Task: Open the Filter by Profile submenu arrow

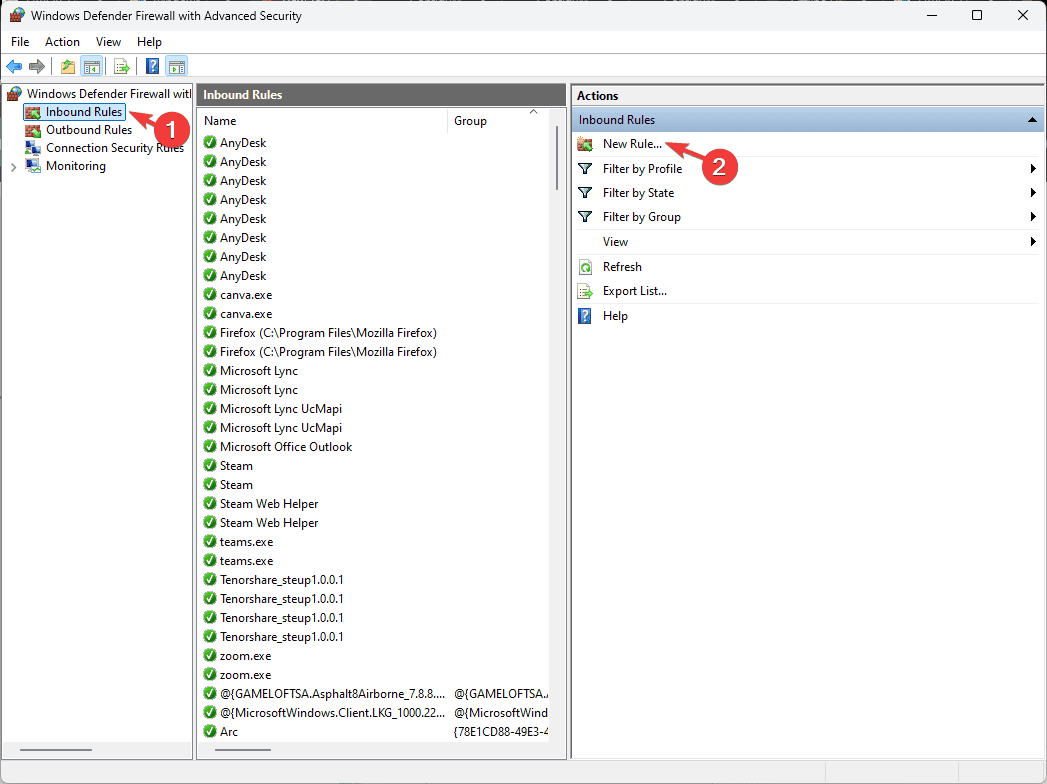Action: pyautogui.click(x=1033, y=168)
